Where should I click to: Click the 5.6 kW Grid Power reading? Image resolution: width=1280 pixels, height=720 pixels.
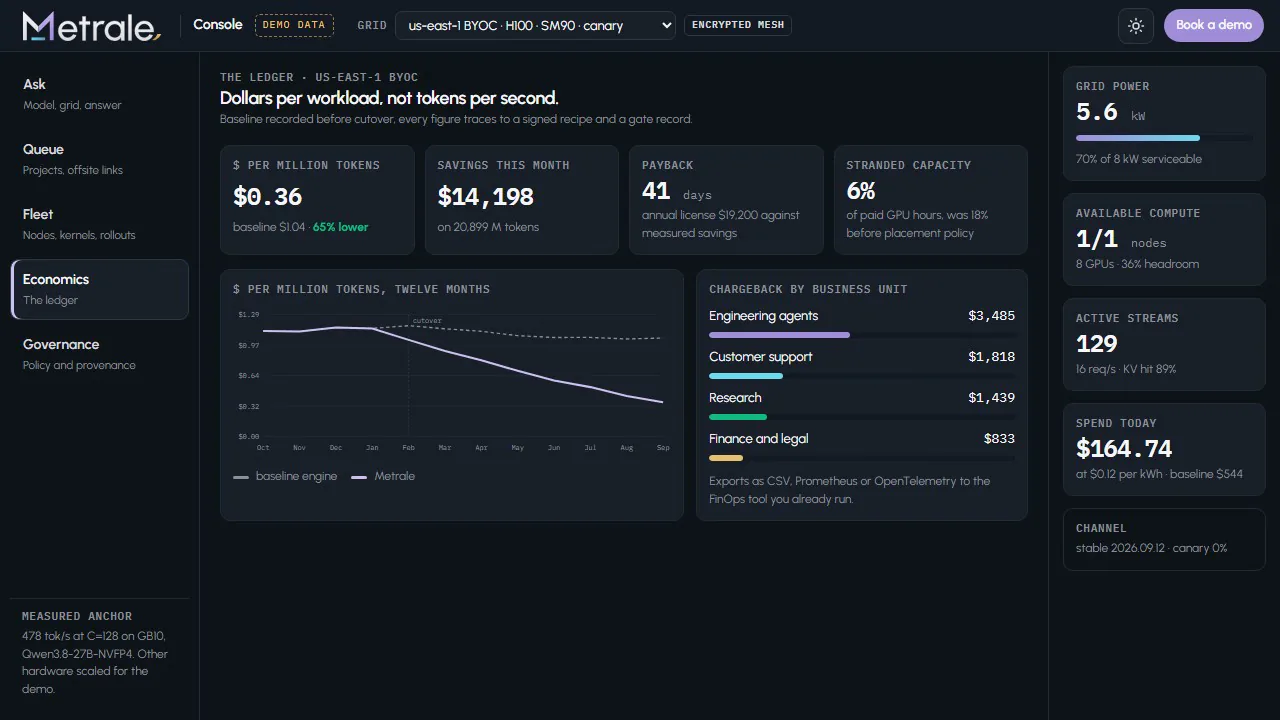pos(1111,113)
